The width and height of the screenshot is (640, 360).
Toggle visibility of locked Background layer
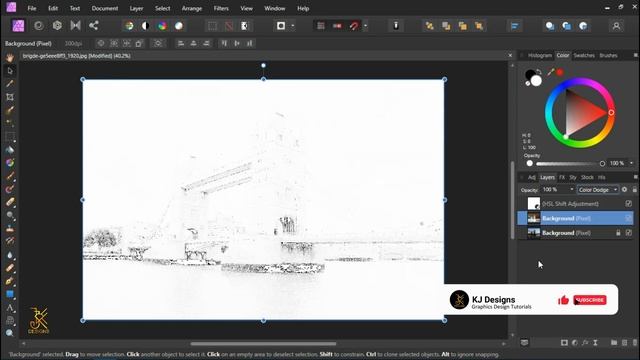point(629,233)
